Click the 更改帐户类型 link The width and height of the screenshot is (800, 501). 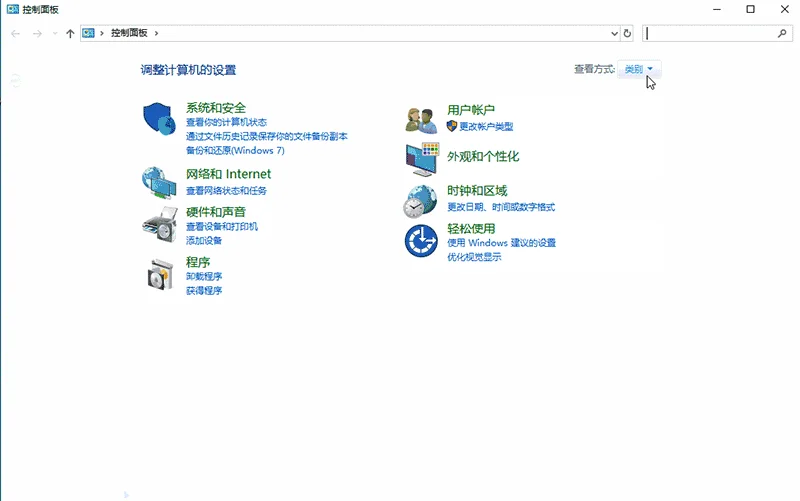(486, 126)
